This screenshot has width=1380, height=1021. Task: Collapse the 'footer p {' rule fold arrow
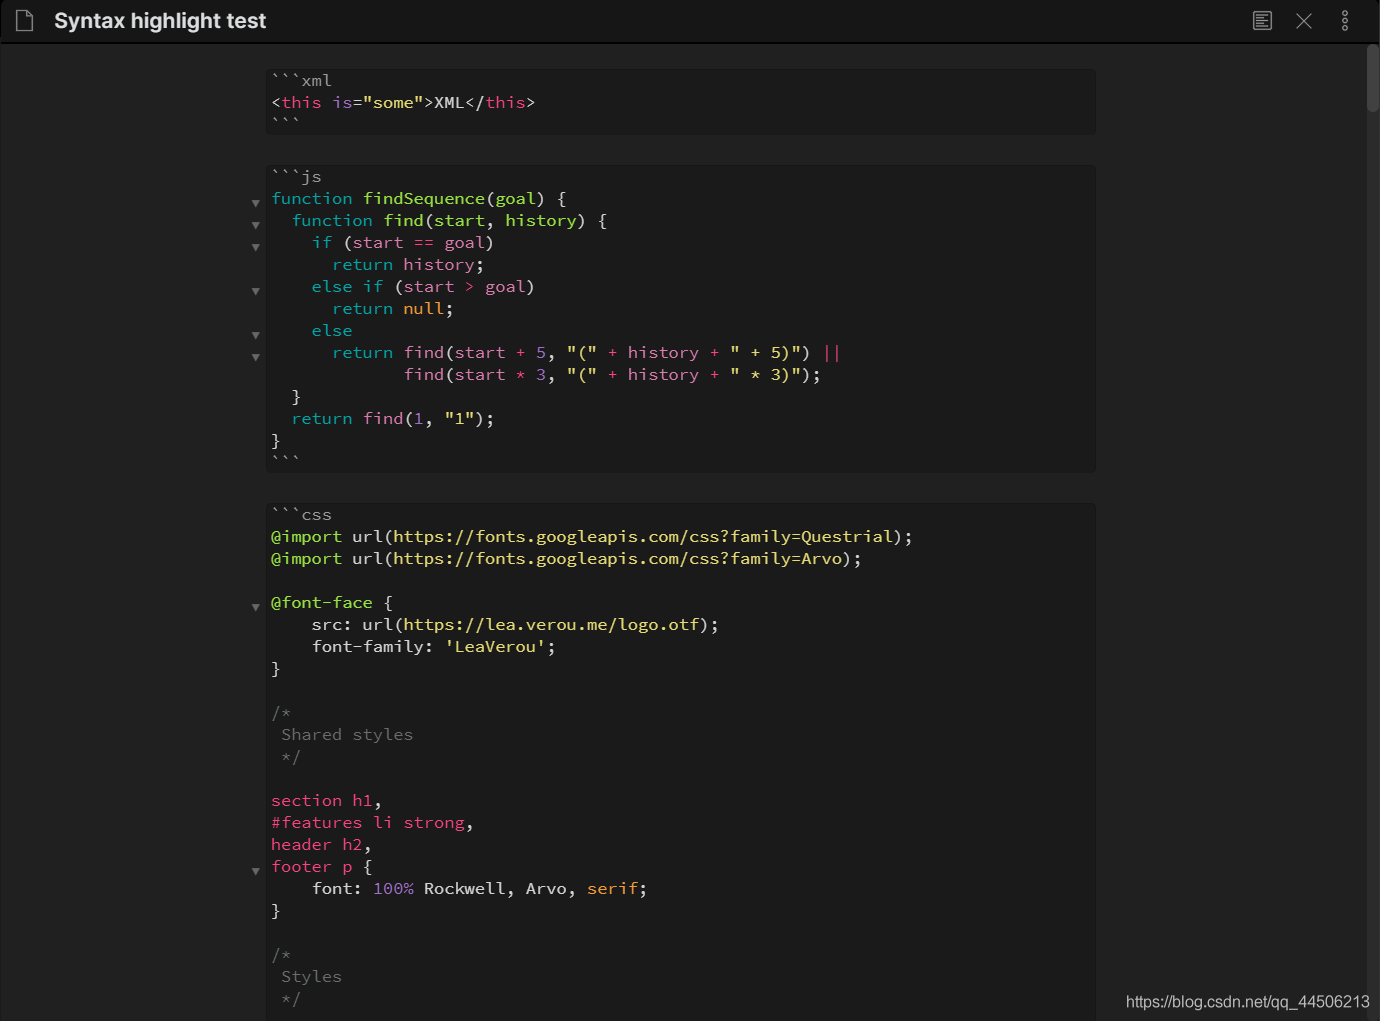[x=256, y=871]
